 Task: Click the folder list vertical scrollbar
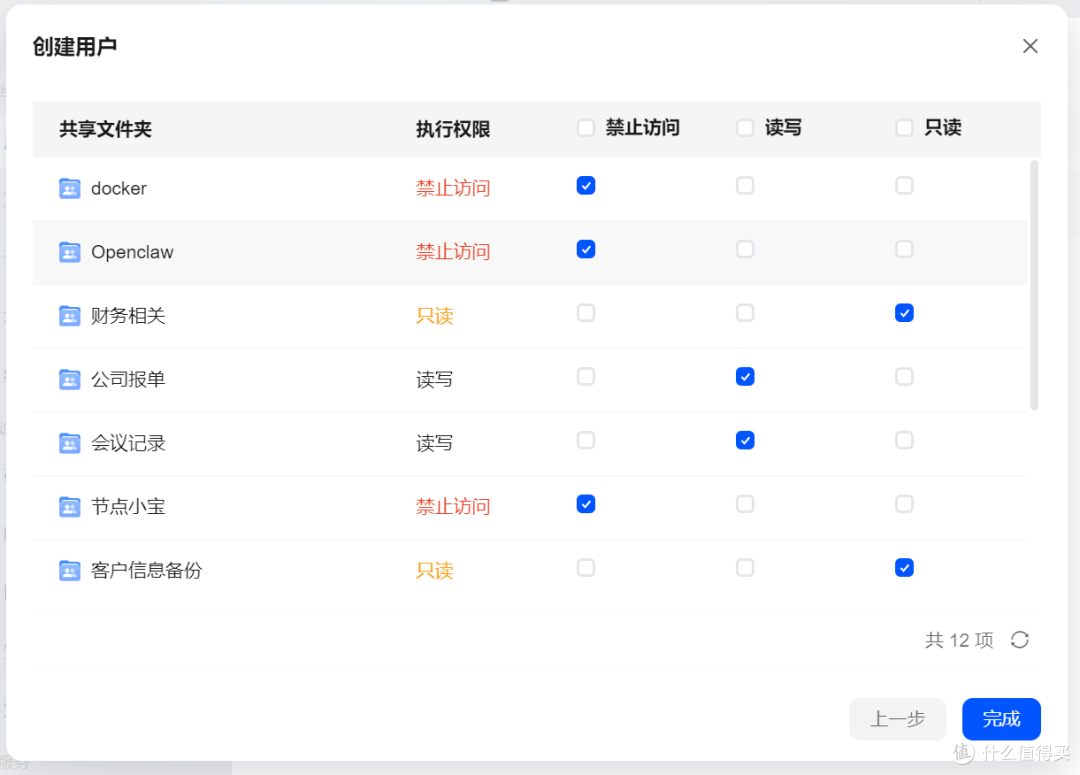(x=1034, y=285)
